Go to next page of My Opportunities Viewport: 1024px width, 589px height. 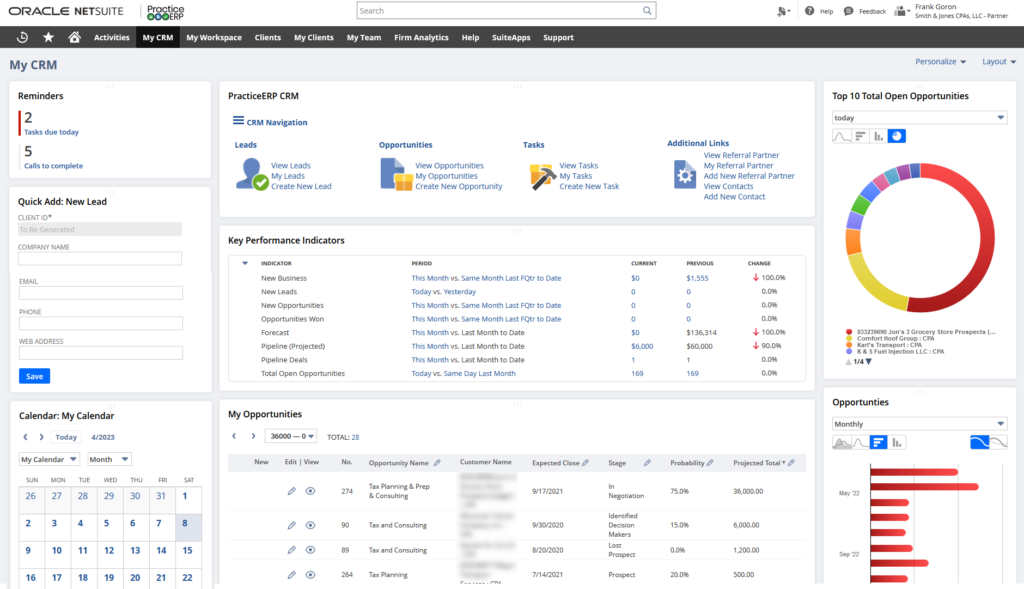253,436
